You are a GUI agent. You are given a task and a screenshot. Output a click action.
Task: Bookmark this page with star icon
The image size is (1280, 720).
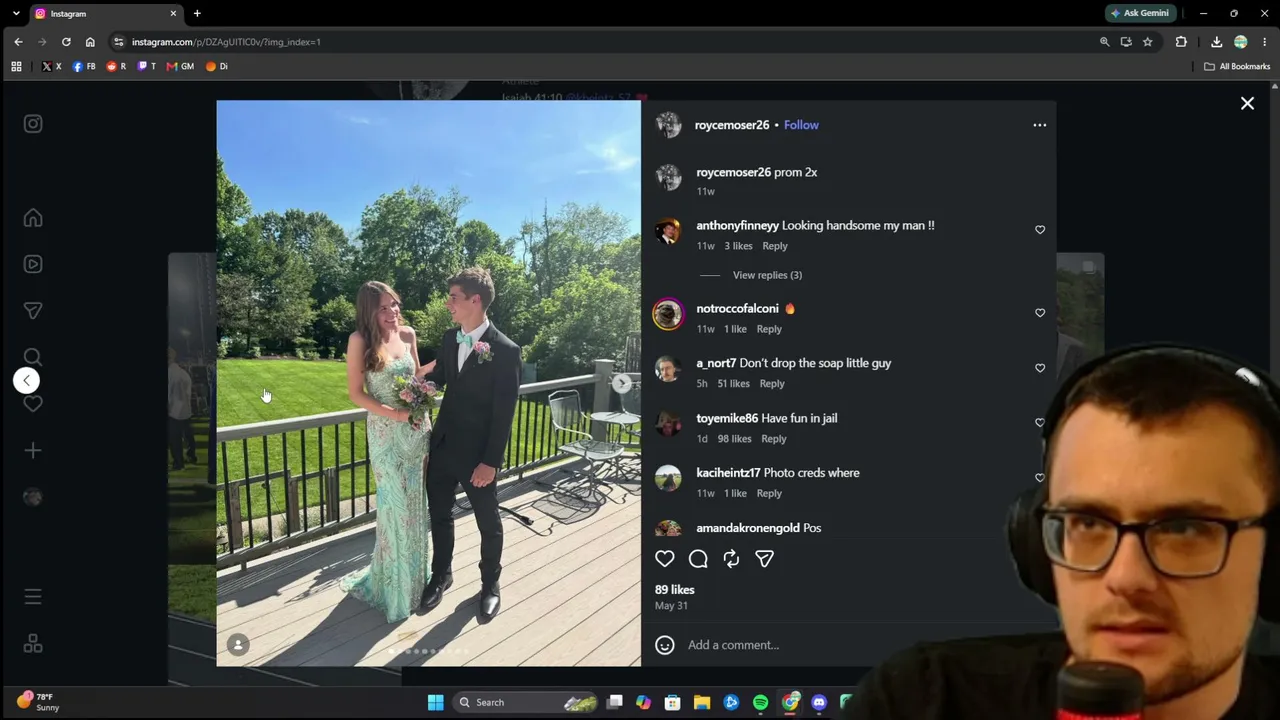click(x=1147, y=42)
